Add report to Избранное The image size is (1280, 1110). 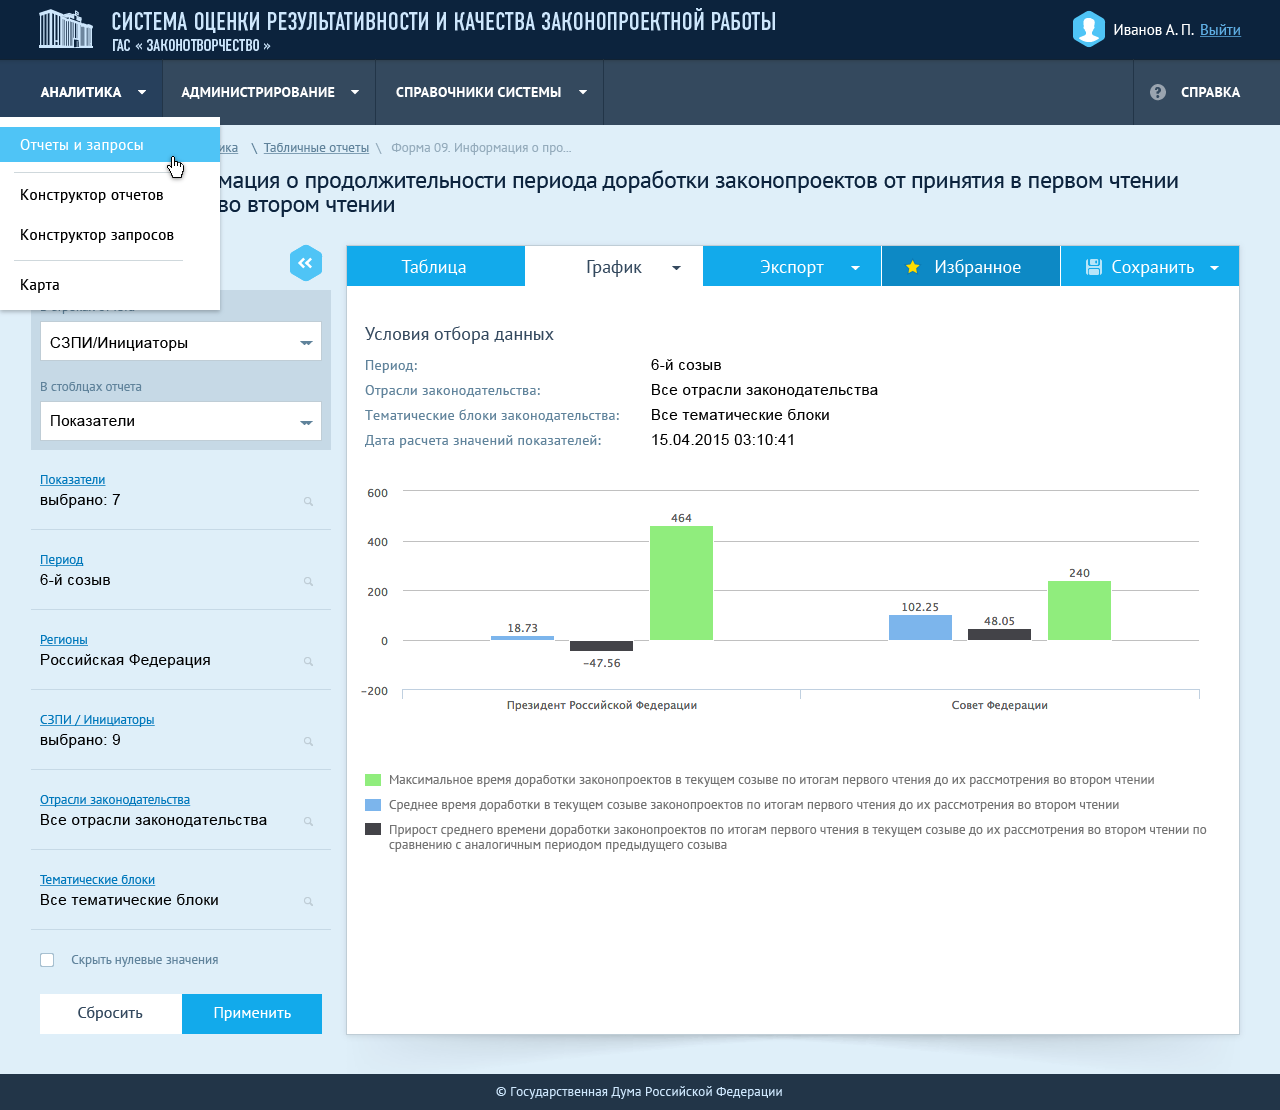[x=971, y=267]
